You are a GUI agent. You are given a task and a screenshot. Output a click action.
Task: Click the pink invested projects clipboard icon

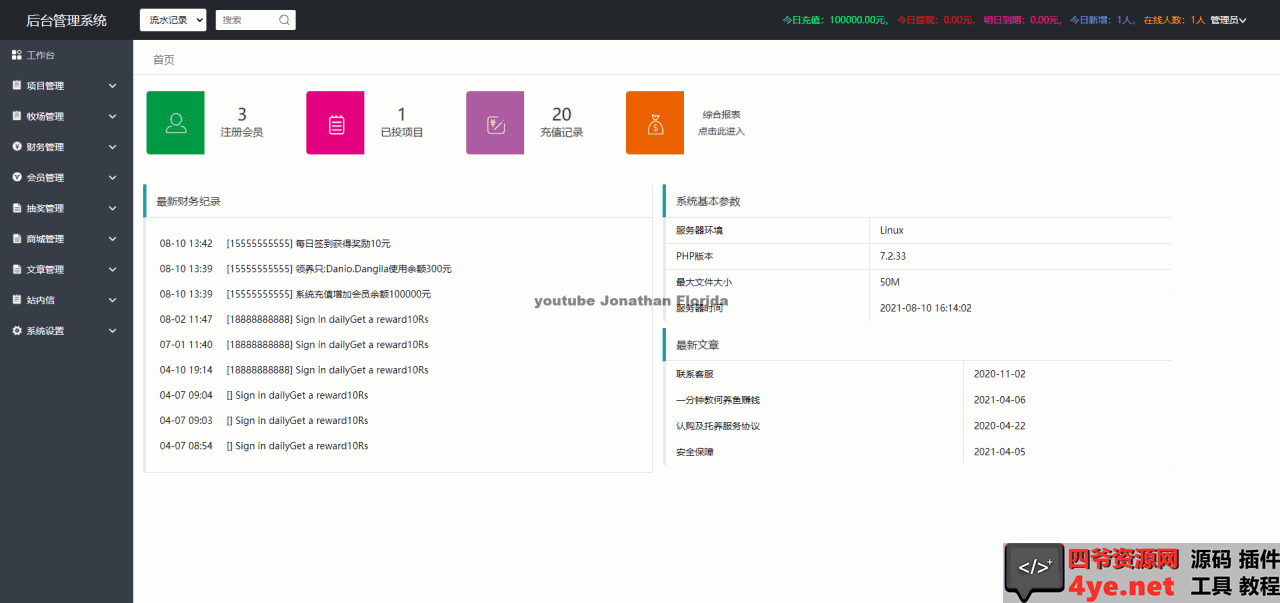click(x=336, y=123)
